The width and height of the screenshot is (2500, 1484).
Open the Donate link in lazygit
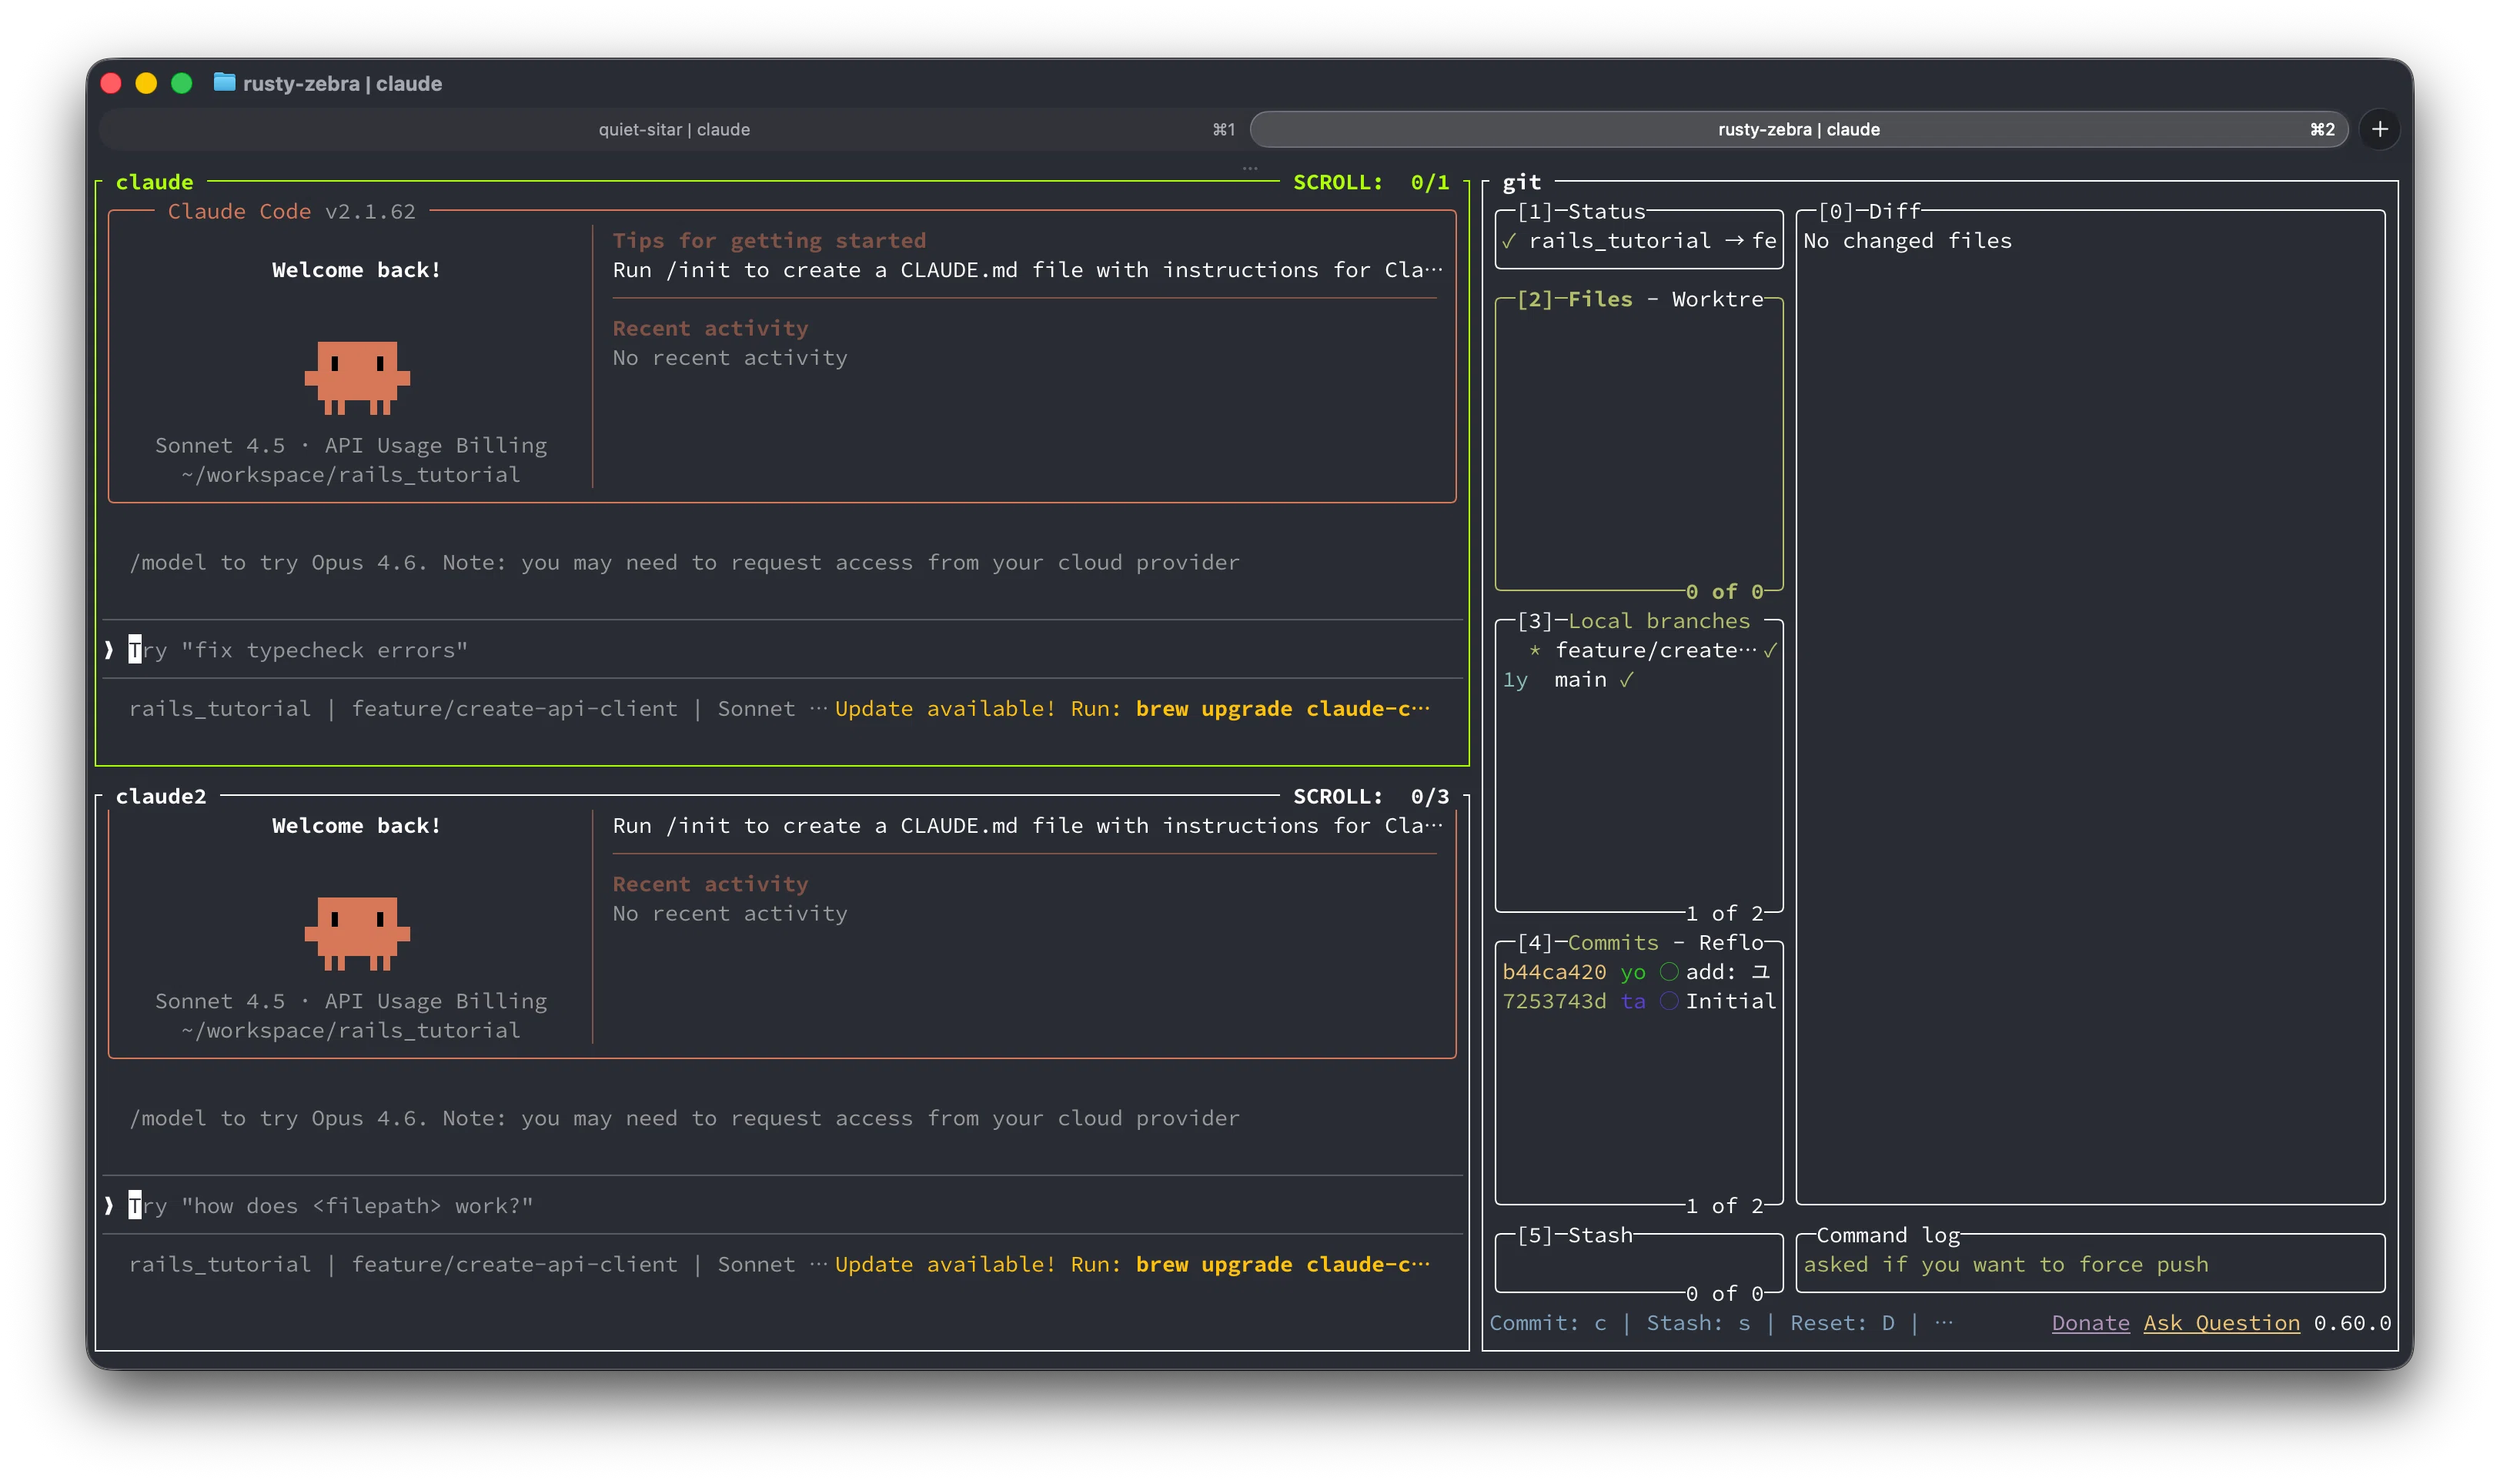click(x=2090, y=1323)
